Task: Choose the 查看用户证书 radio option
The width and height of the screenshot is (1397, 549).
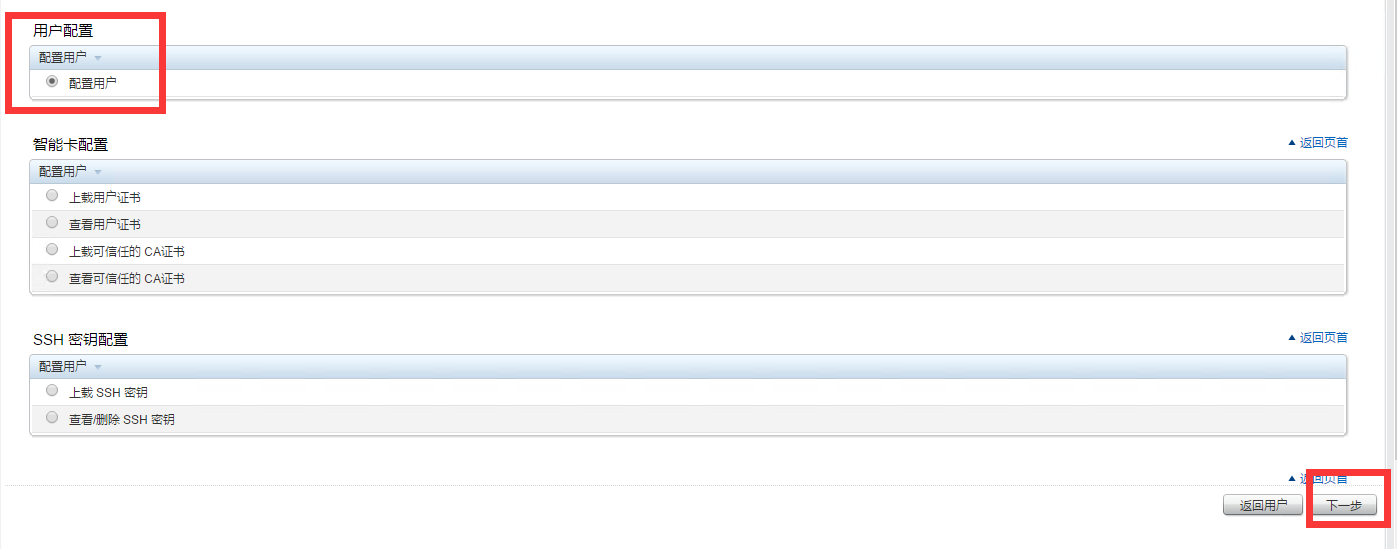Action: (x=52, y=223)
